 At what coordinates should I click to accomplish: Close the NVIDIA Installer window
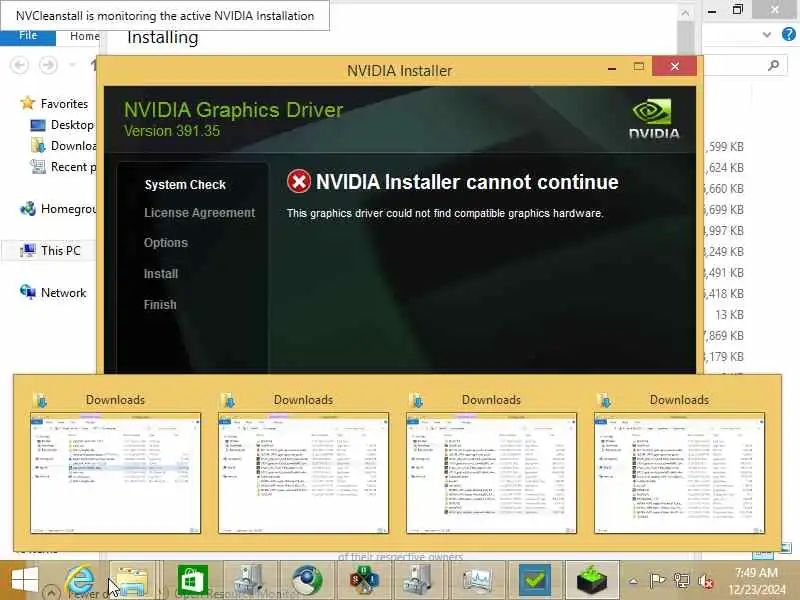coord(674,66)
